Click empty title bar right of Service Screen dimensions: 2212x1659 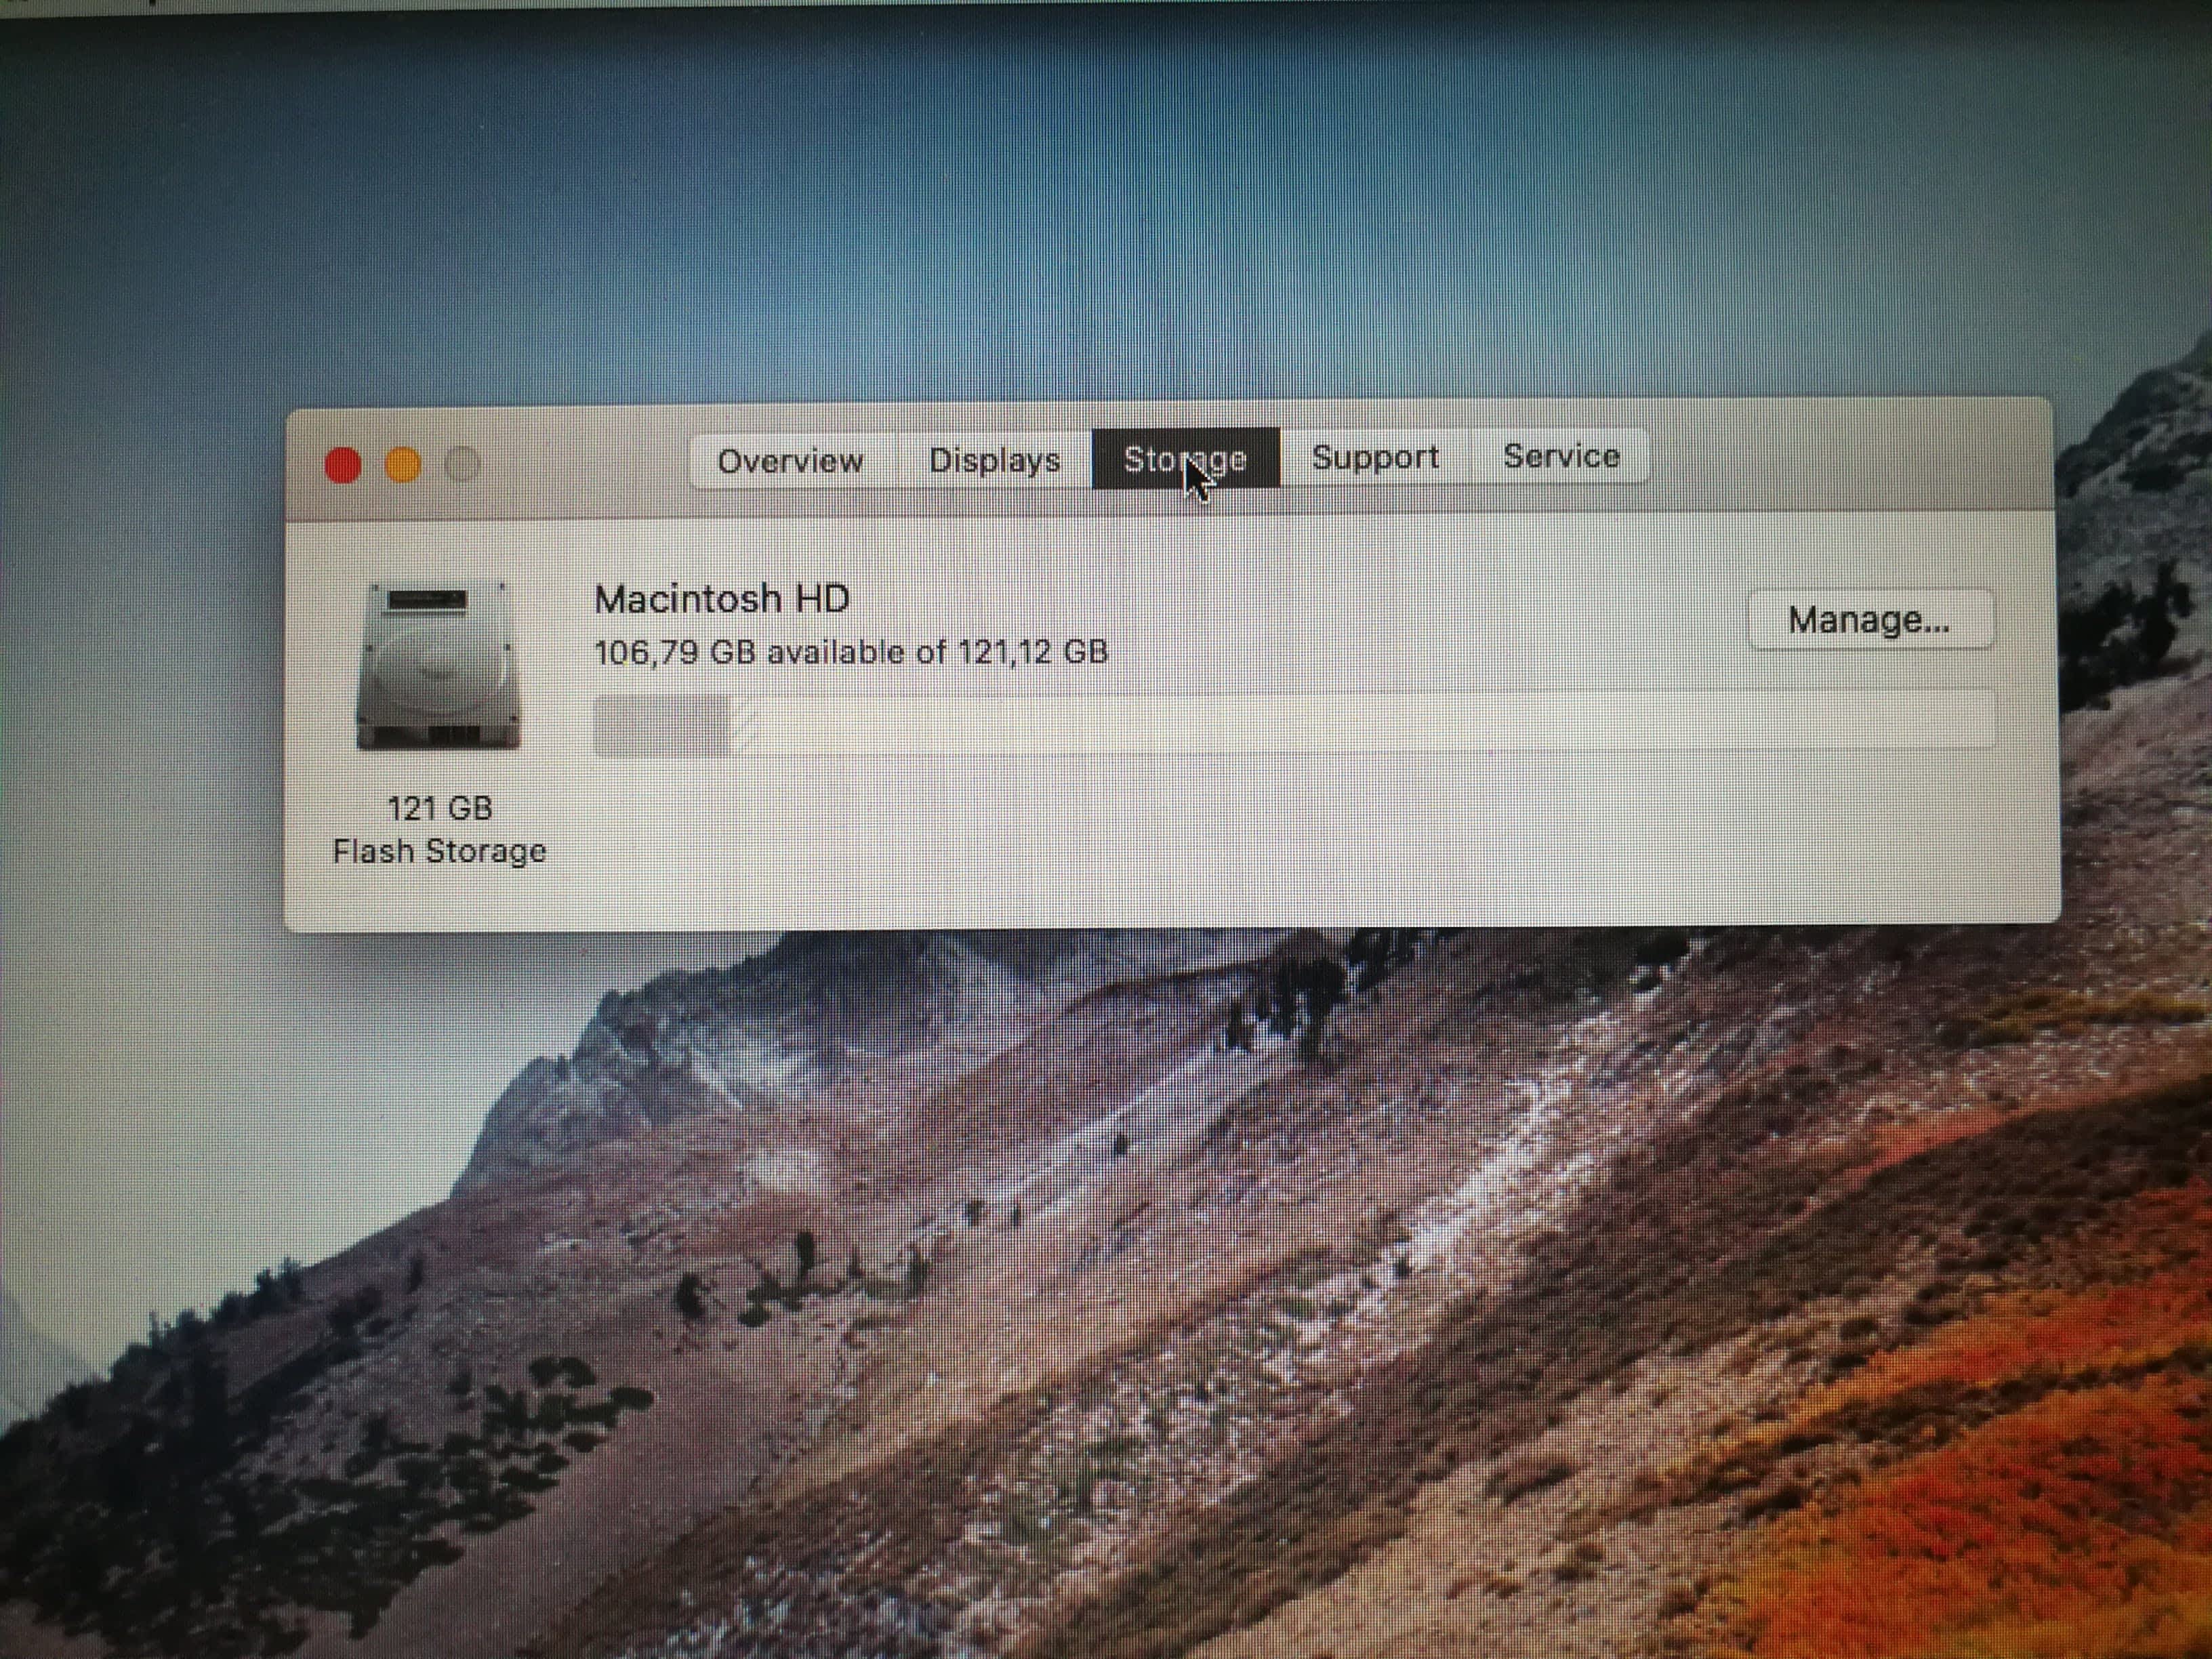tap(1850, 455)
